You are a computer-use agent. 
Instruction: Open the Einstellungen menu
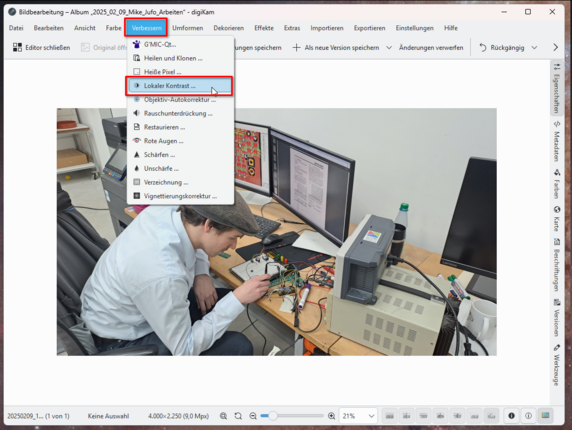pos(415,28)
